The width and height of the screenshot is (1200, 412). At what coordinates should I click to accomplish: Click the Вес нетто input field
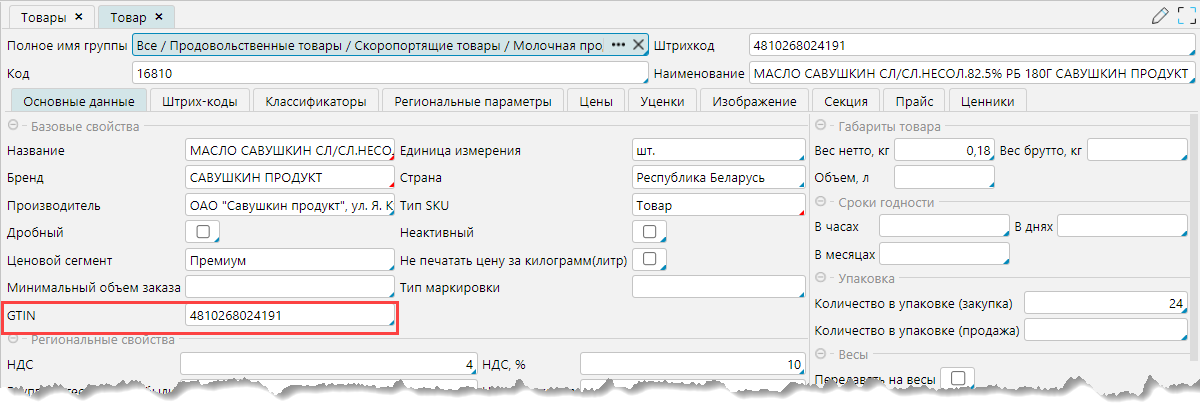coord(942,150)
